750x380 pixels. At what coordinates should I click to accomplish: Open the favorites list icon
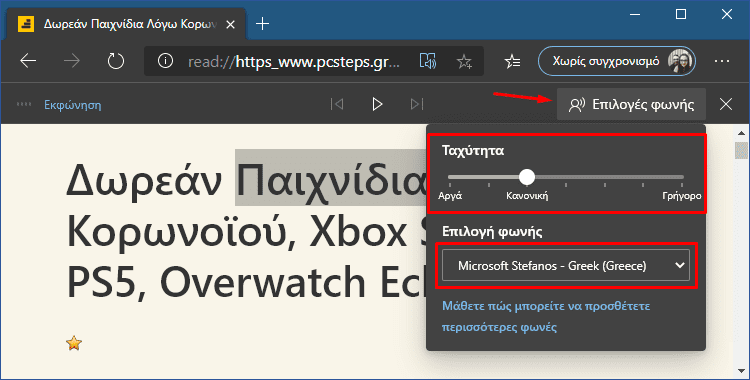tap(512, 61)
